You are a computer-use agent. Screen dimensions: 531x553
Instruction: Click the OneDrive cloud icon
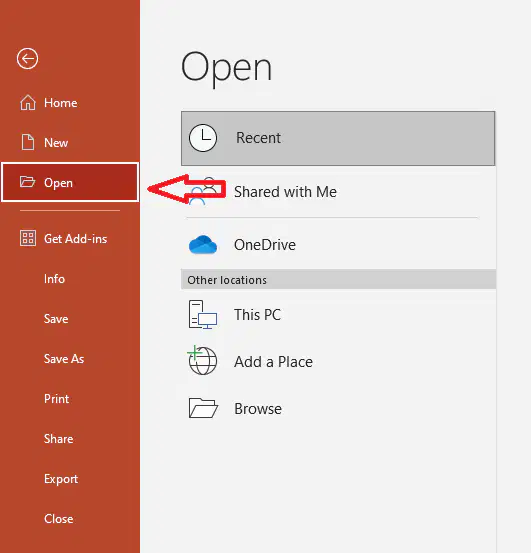tap(203, 244)
